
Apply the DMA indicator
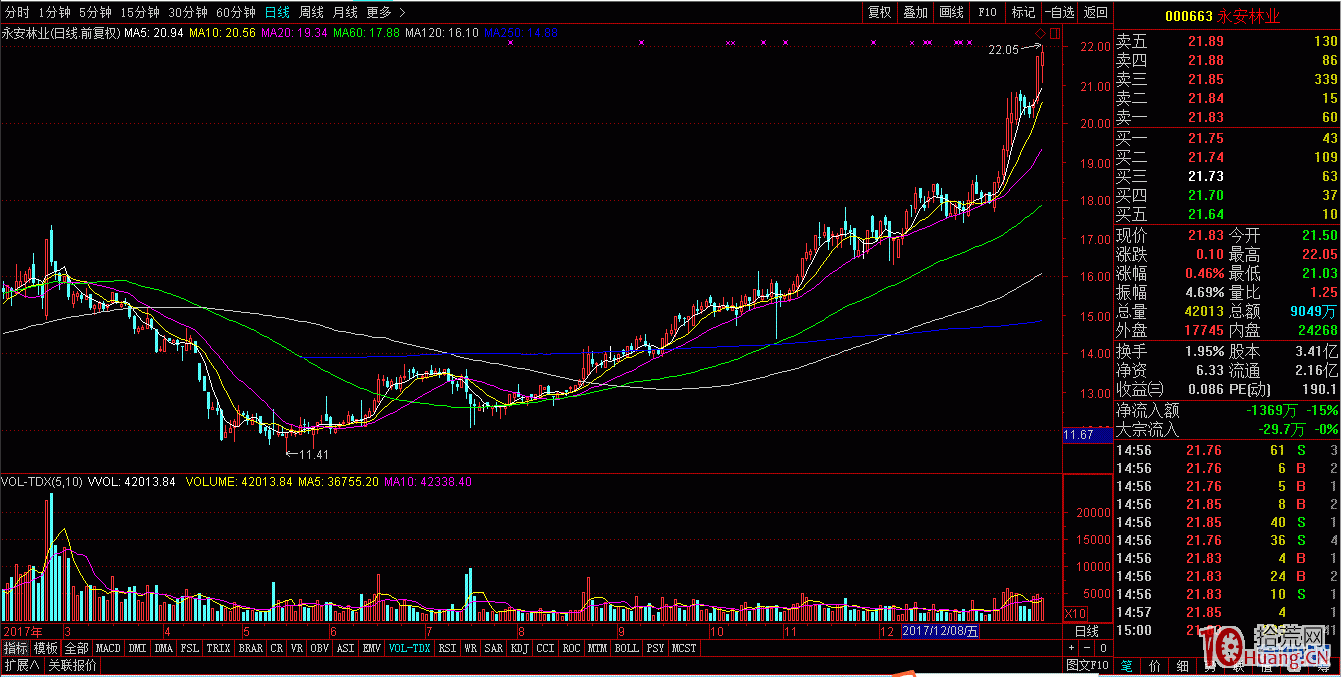tap(164, 648)
